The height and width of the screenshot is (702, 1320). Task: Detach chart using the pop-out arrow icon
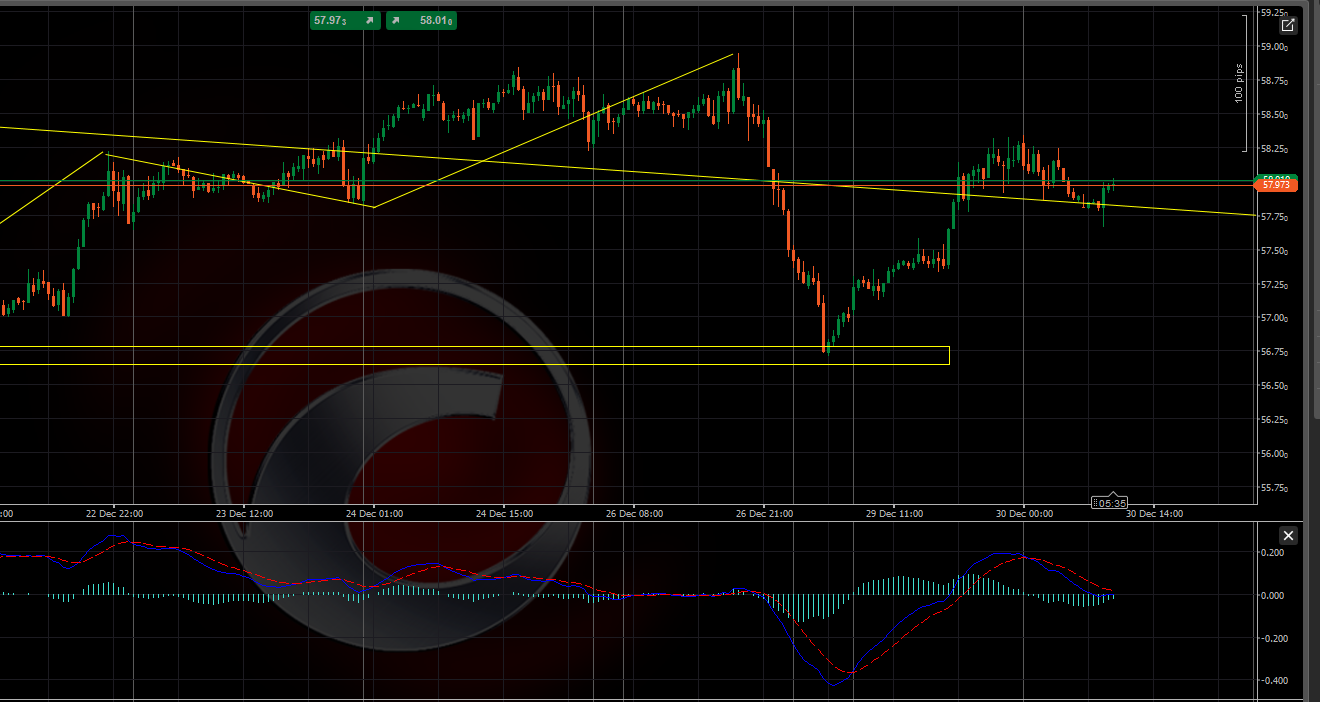[1288, 26]
